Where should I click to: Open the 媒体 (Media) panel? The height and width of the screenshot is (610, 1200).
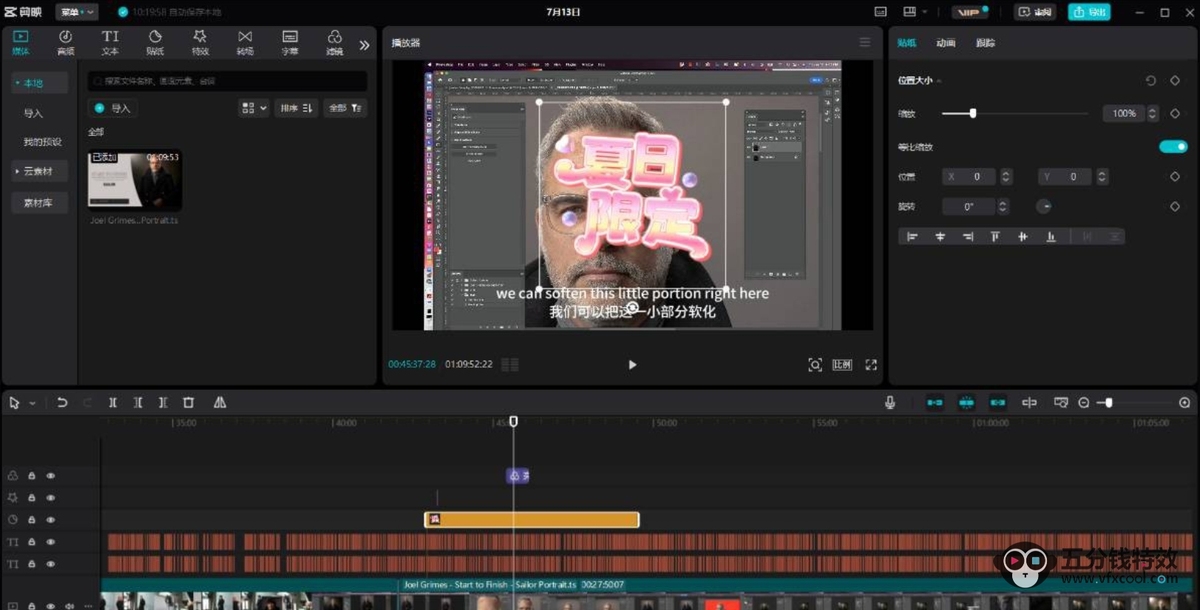21,42
